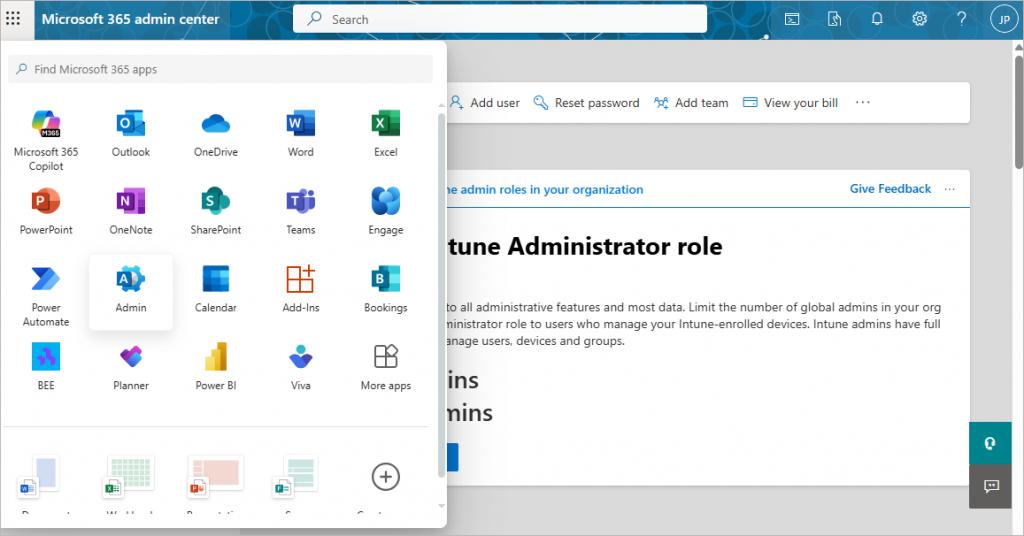Click Add team action
Image resolution: width=1024 pixels, height=536 pixels.
coord(691,102)
